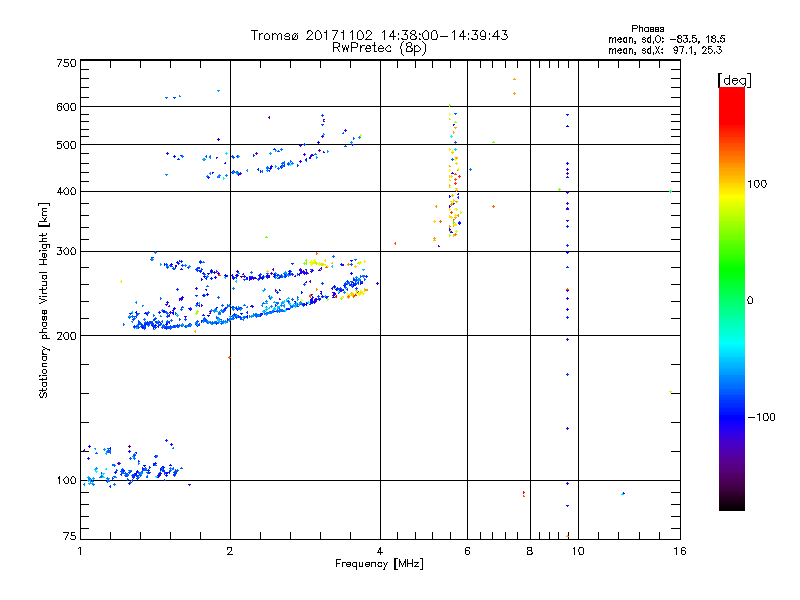Click the 'mean, sd,O: -83.5, 18.5' line

tap(667, 40)
